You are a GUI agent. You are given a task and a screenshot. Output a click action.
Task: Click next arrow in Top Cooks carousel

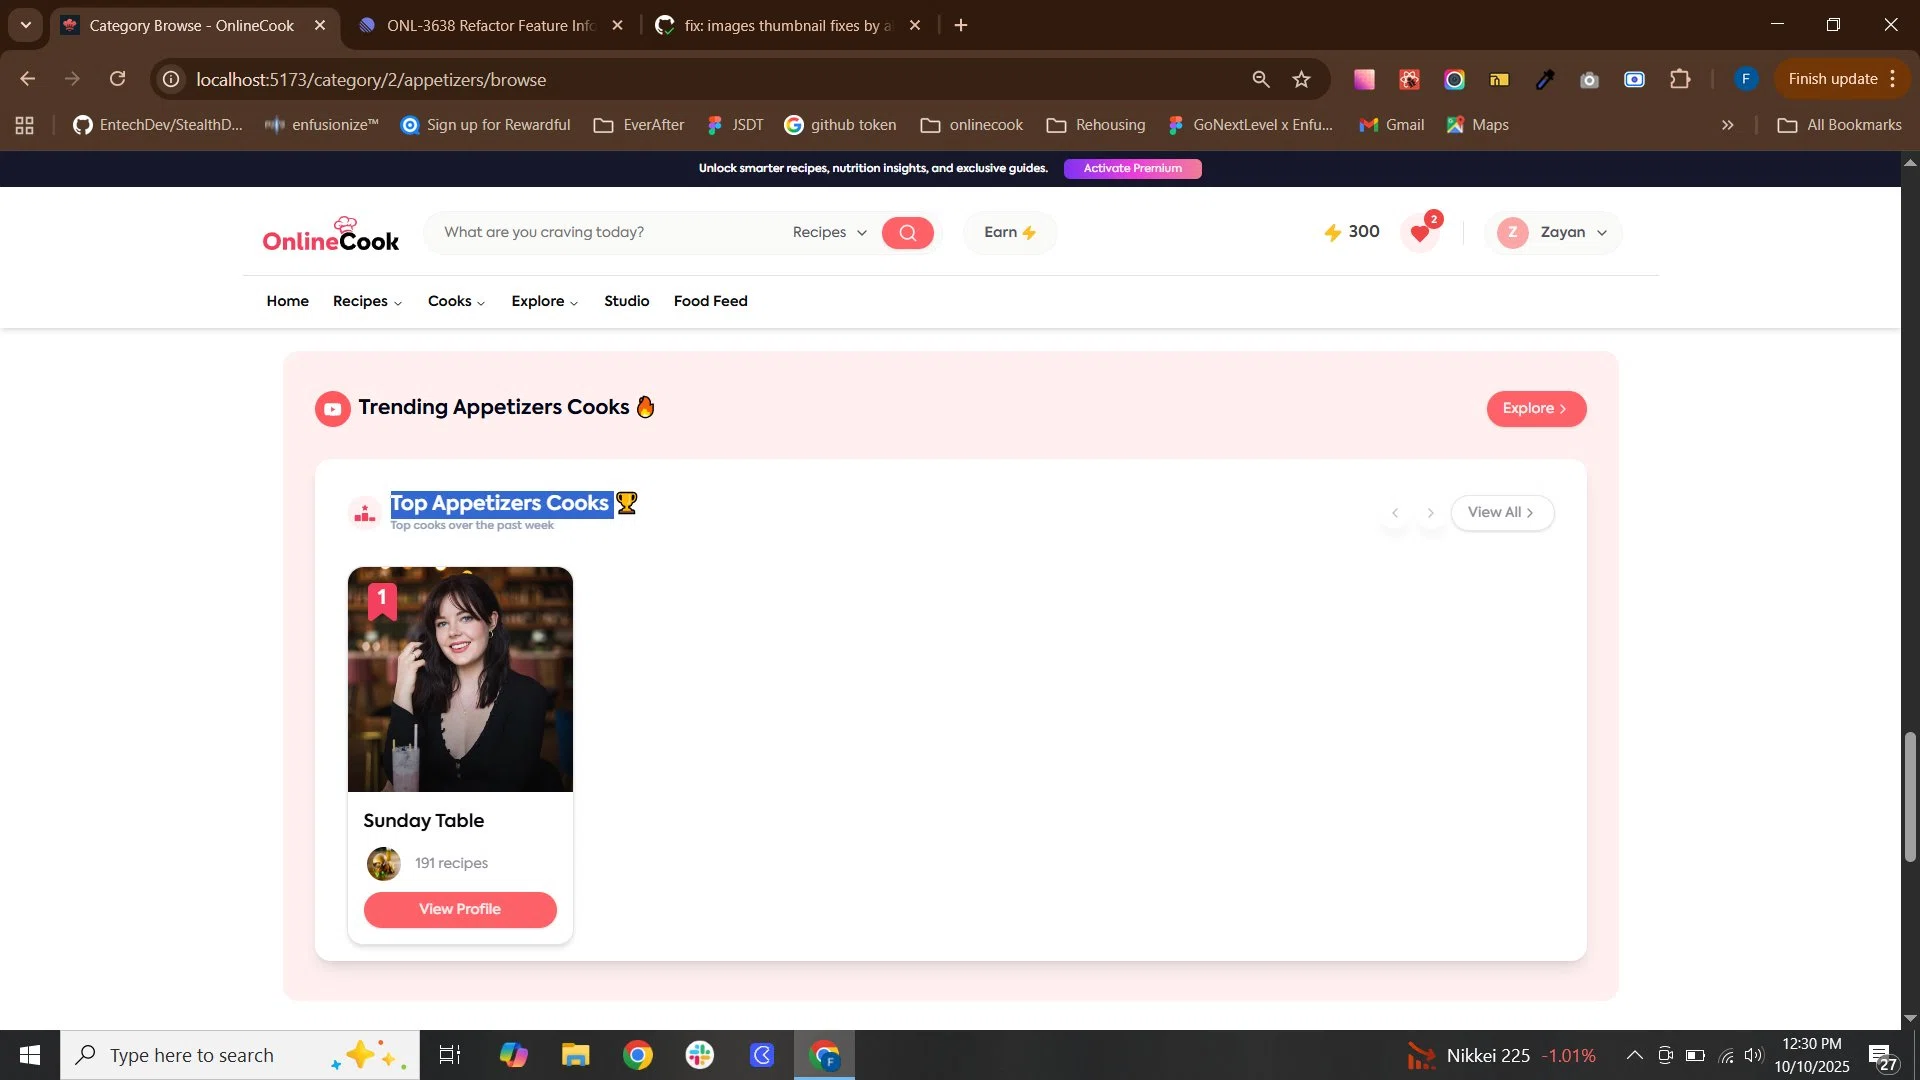(x=1430, y=513)
